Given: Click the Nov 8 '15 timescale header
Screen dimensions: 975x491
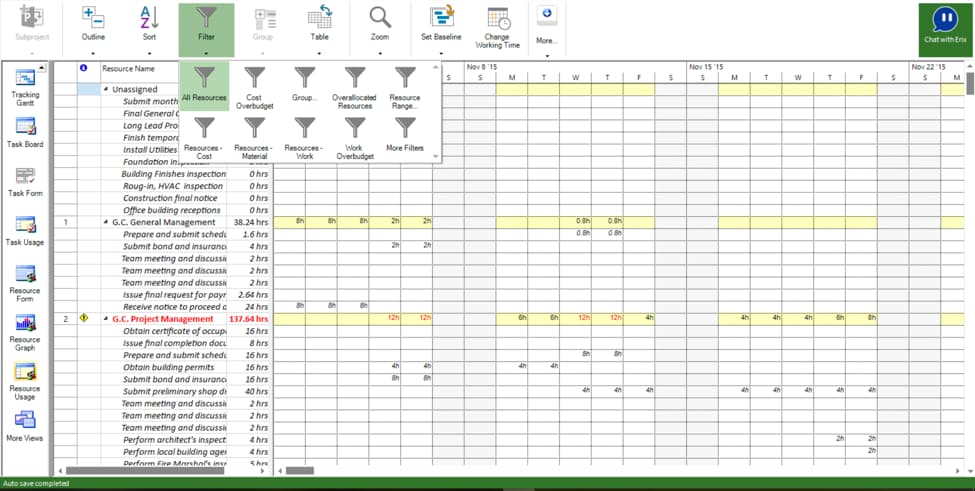Looking at the screenshot, I should [x=482, y=67].
